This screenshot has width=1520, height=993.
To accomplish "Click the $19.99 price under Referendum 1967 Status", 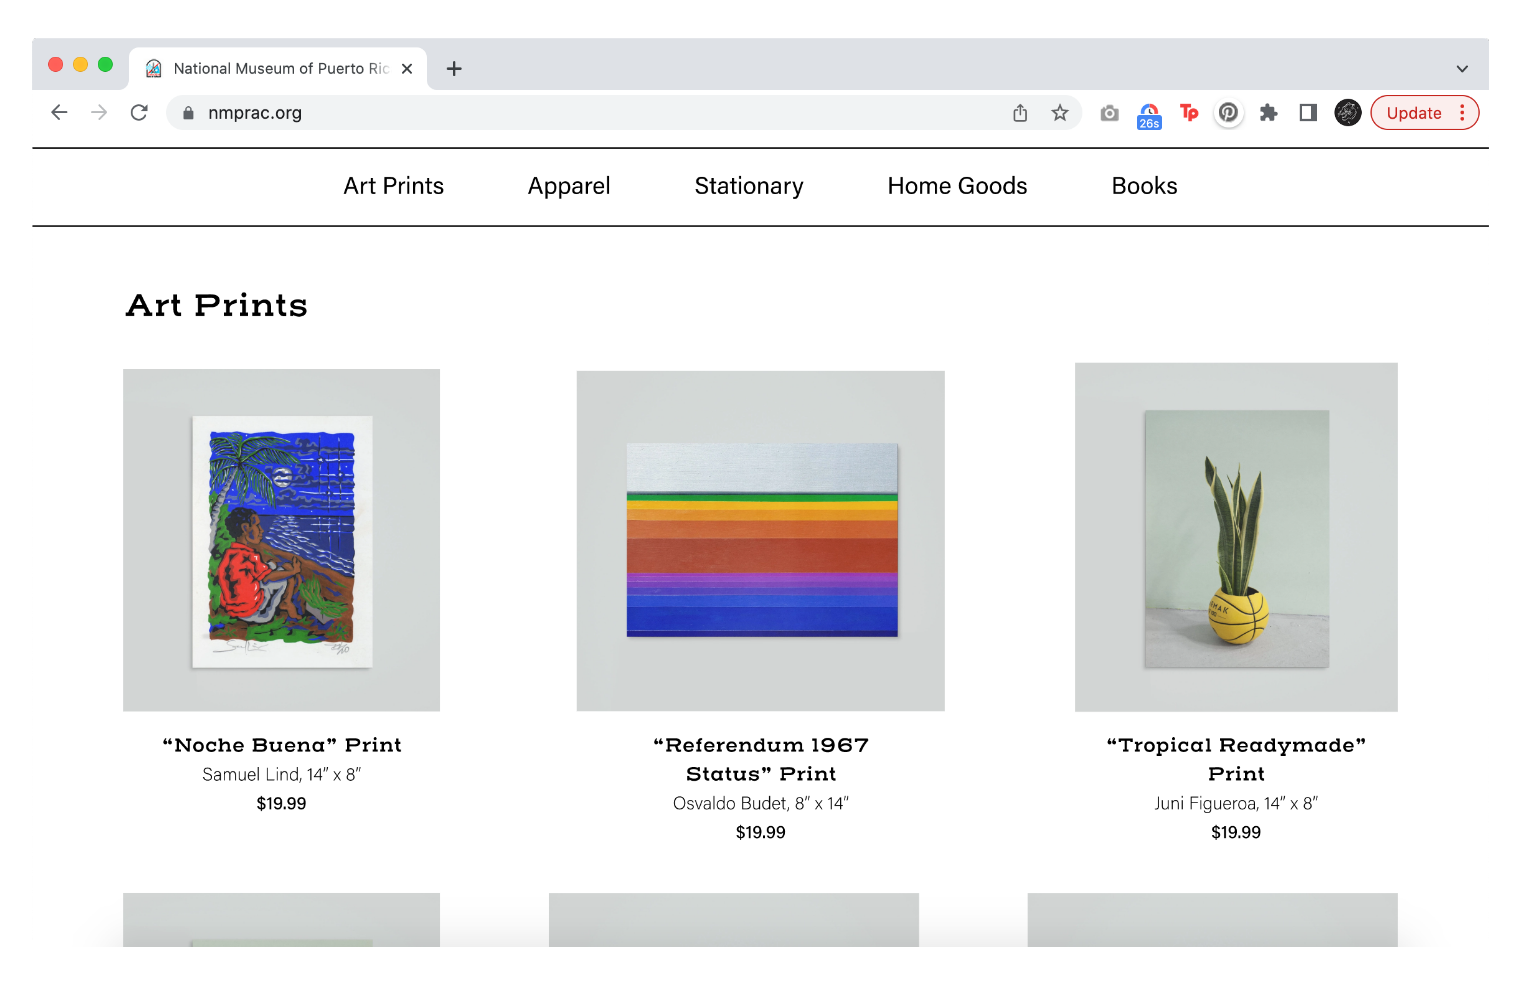I will click(x=760, y=832).
